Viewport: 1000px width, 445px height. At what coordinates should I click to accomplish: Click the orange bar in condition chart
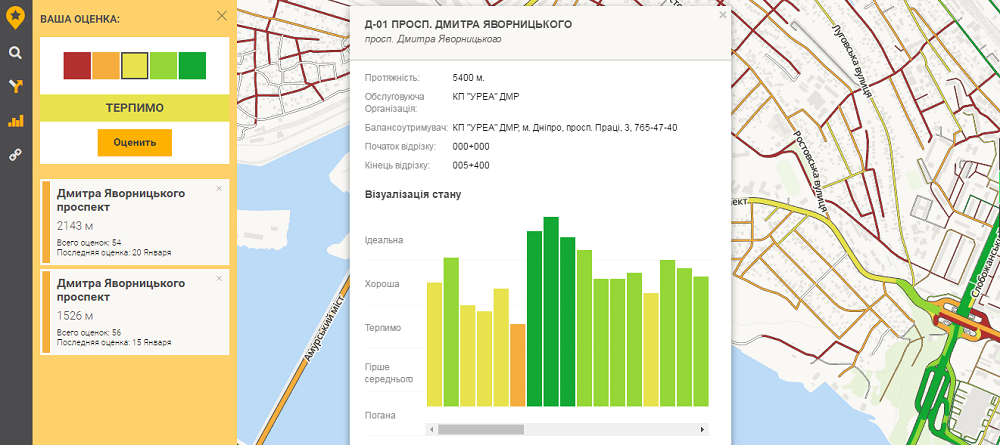(x=518, y=365)
